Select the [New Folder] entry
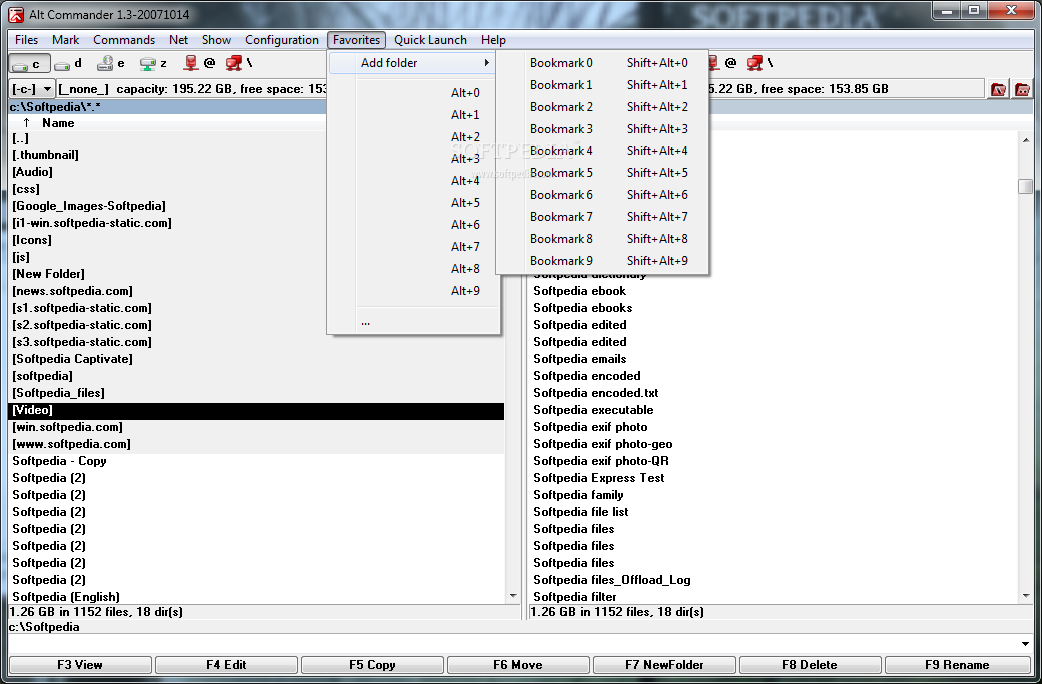The width and height of the screenshot is (1042, 684). point(49,274)
